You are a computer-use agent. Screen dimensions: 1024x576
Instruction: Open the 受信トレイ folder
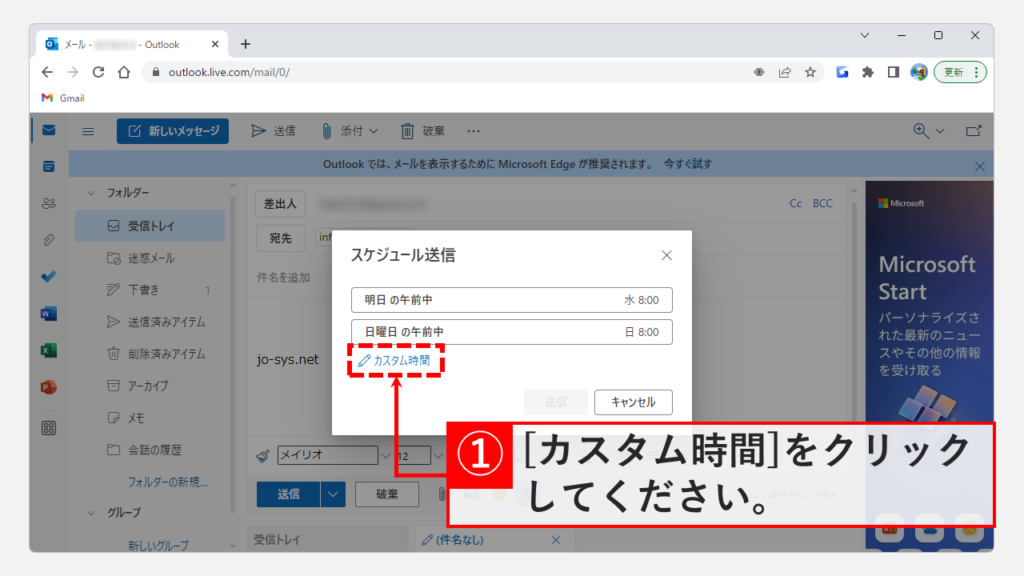point(150,226)
